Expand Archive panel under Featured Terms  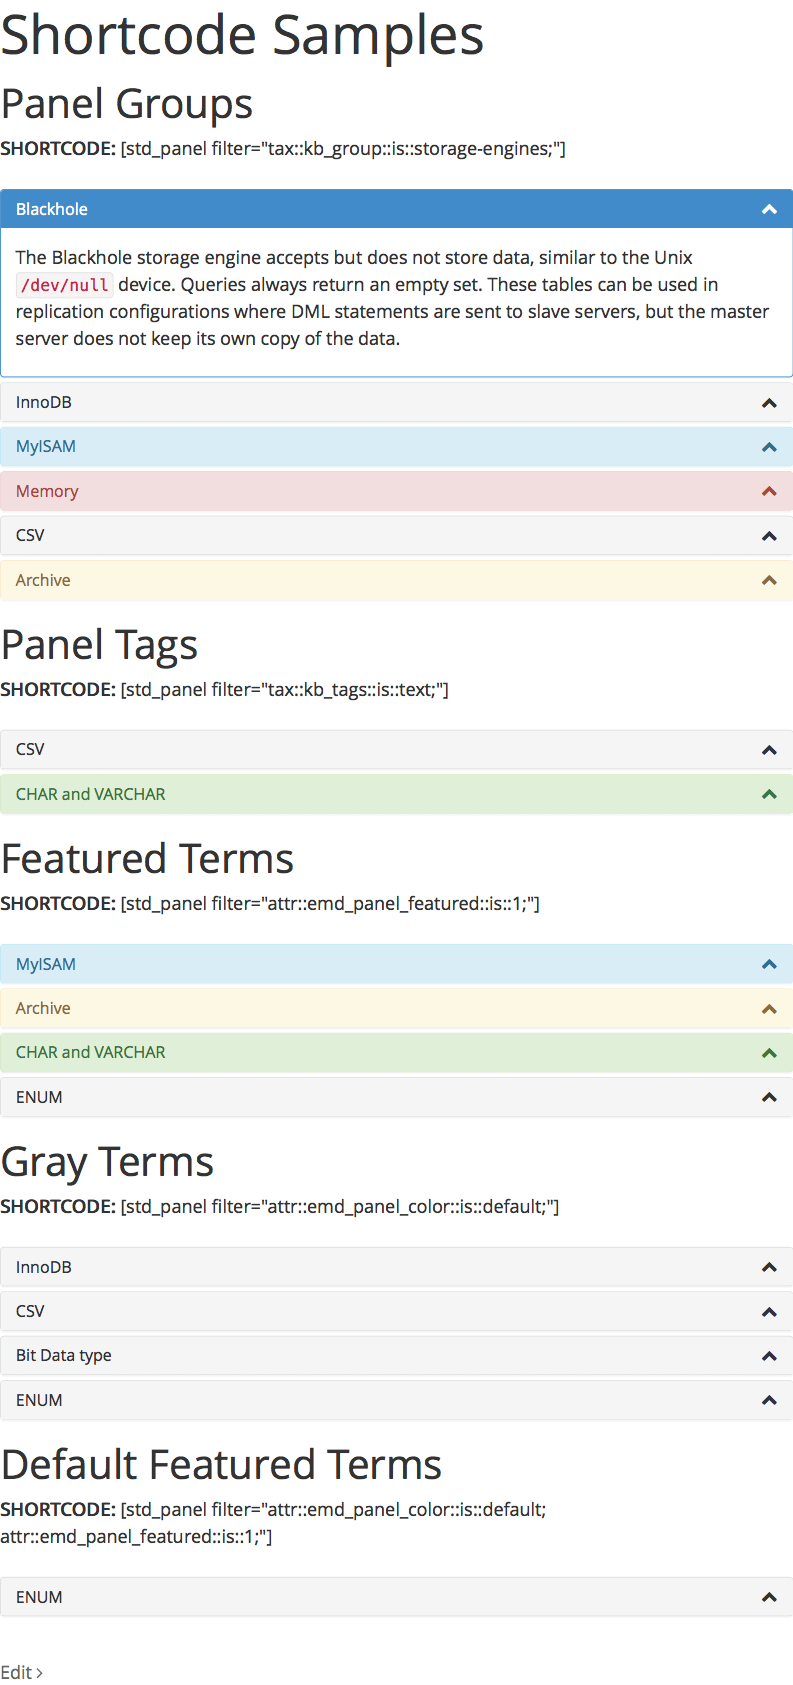396,1008
